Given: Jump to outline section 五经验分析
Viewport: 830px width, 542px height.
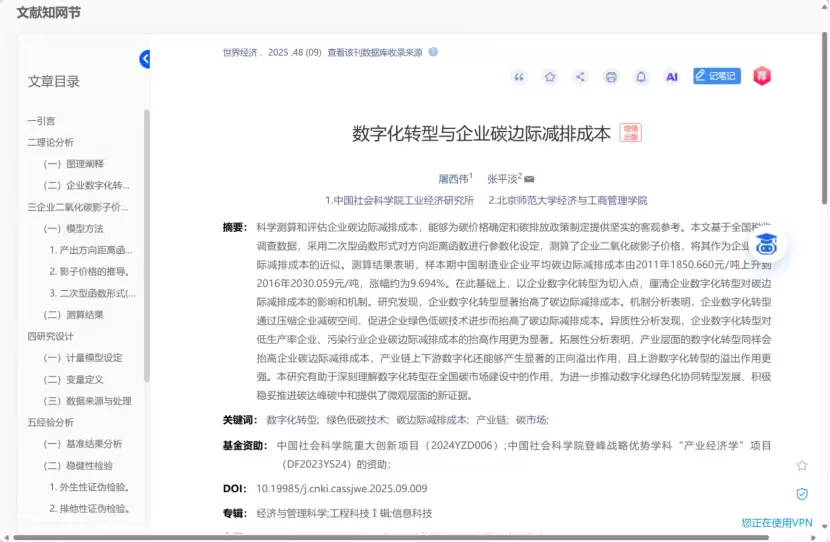Looking at the screenshot, I should (x=50, y=422).
